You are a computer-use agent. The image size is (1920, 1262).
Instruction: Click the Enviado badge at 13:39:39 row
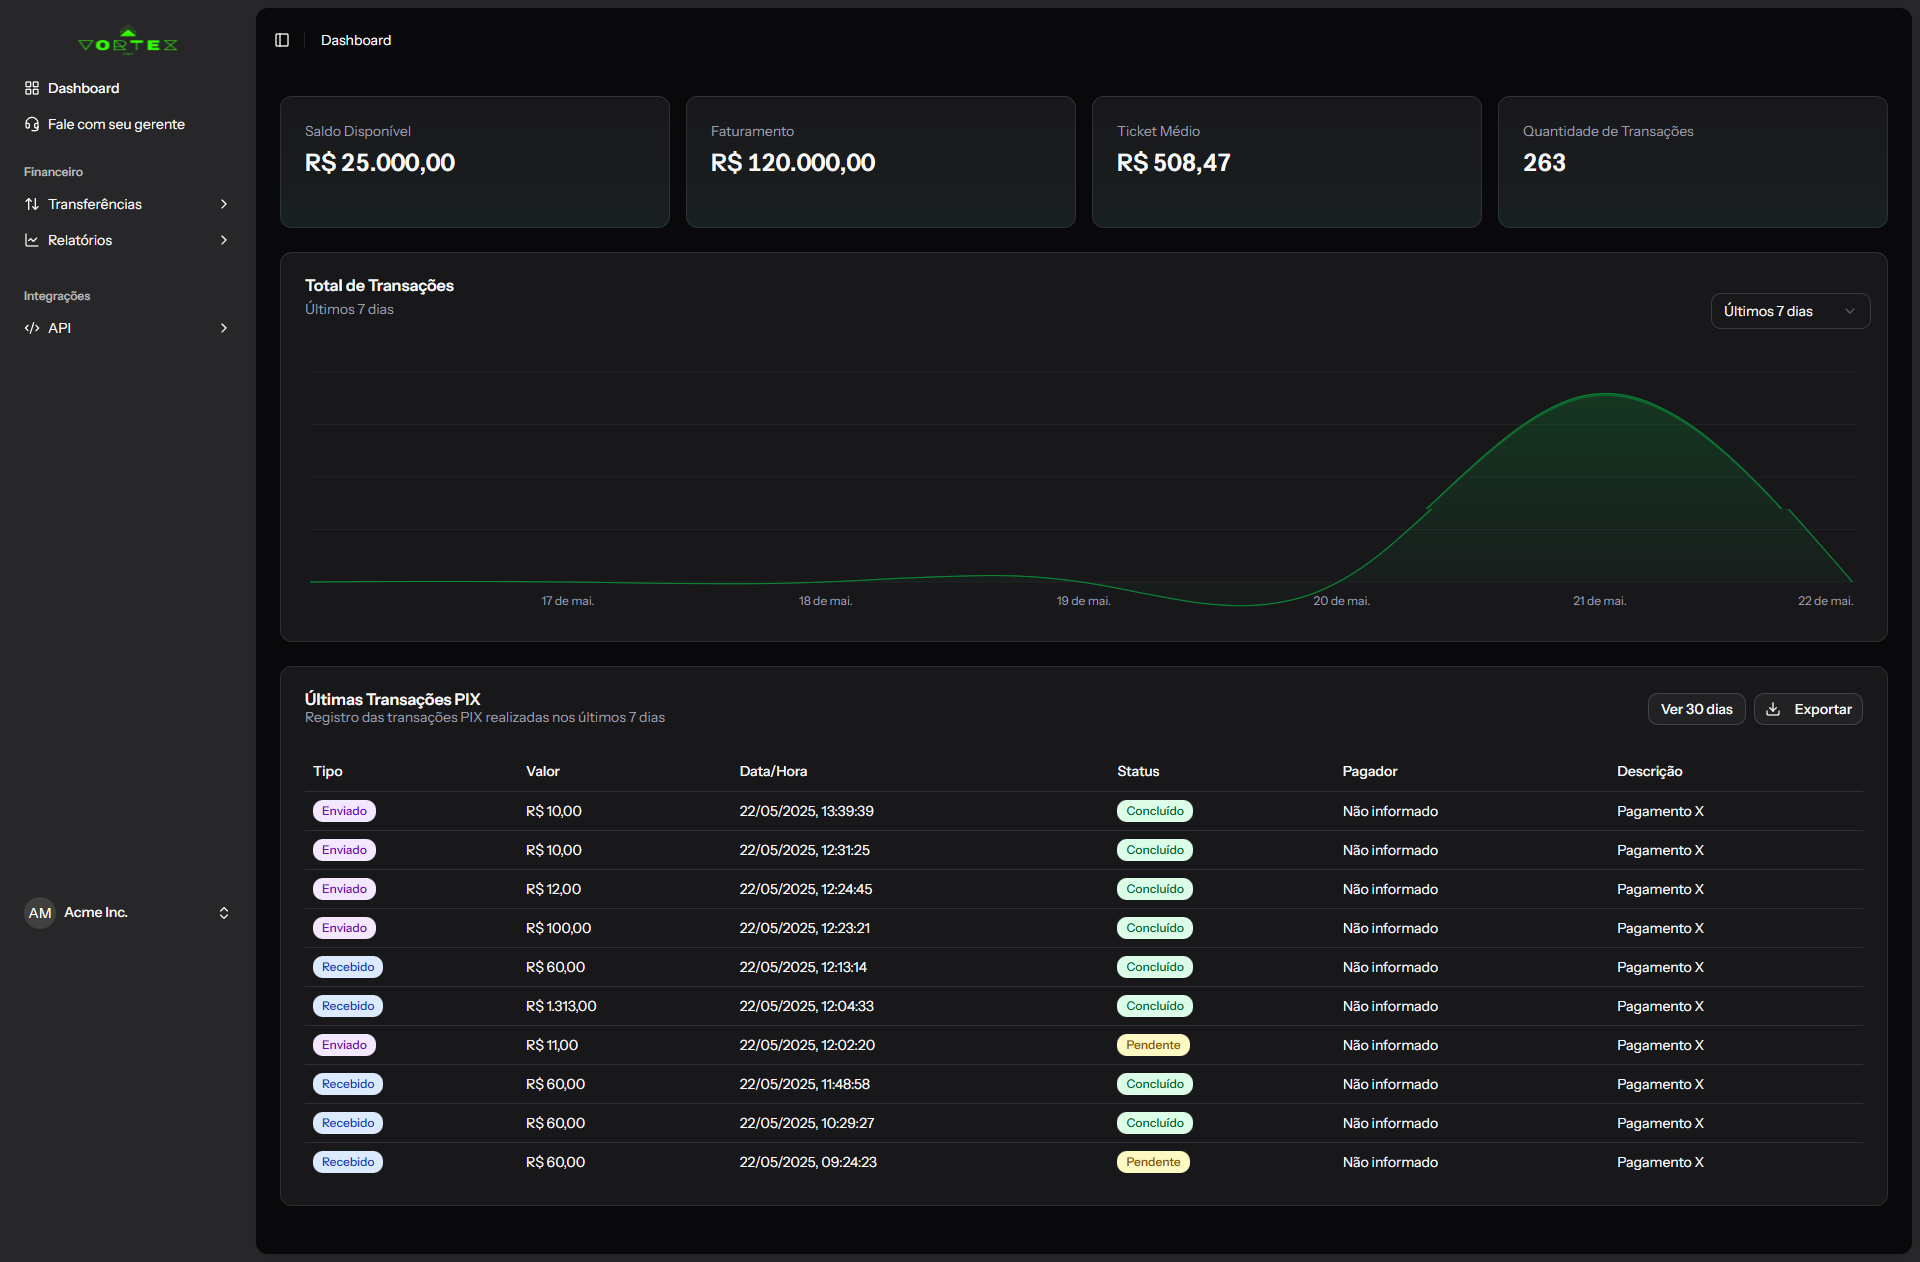[344, 811]
